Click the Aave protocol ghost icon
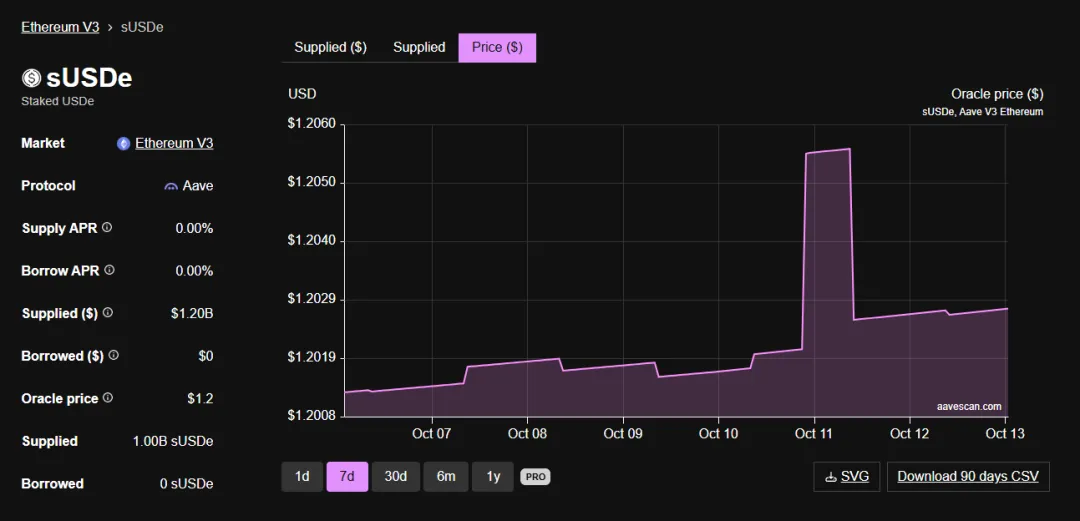 (171, 186)
